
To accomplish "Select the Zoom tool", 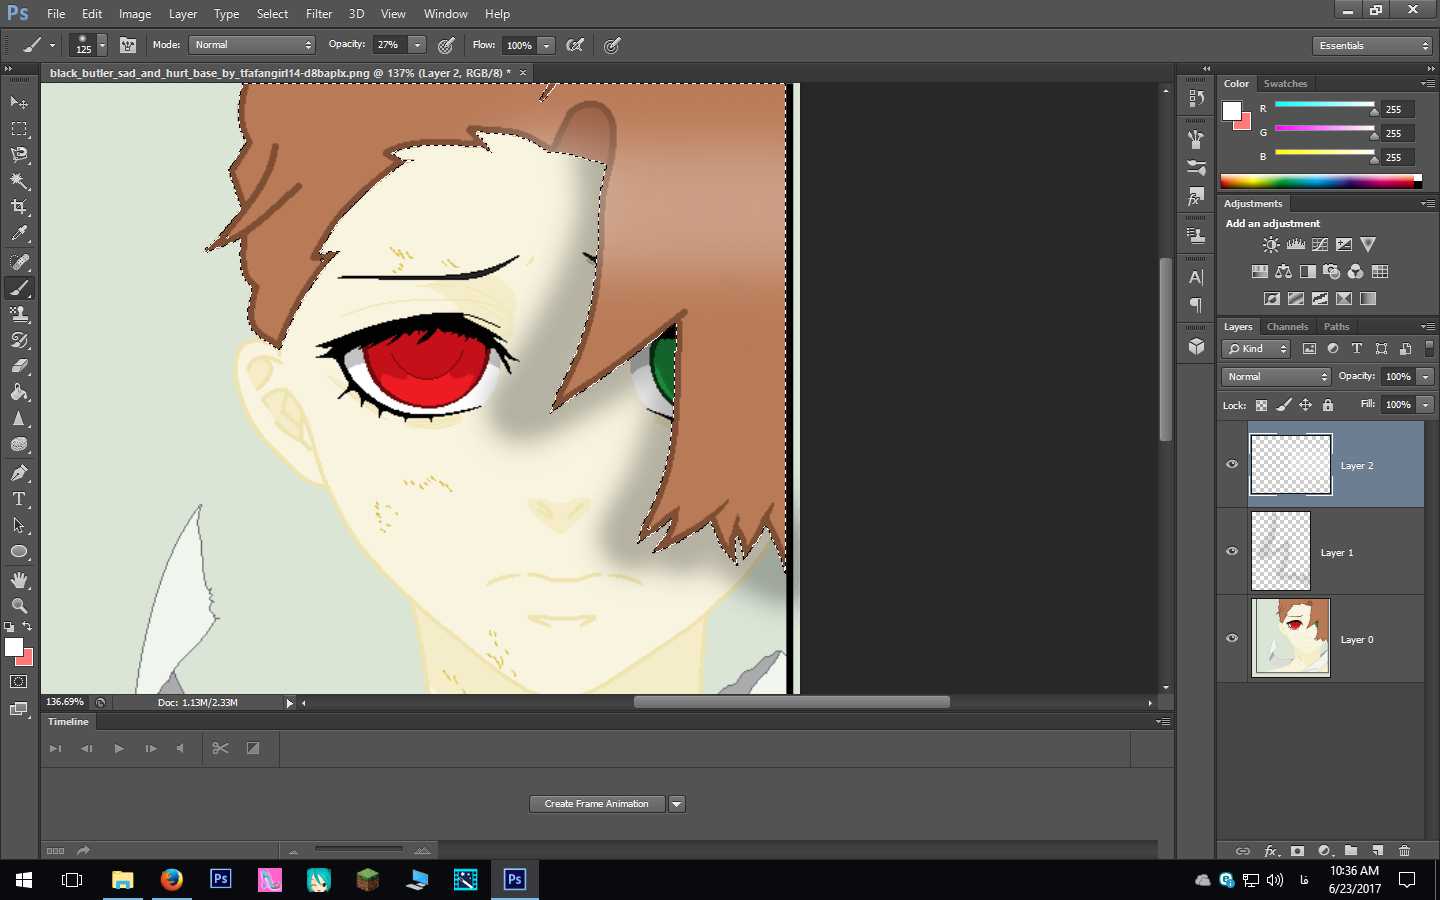I will [x=19, y=606].
